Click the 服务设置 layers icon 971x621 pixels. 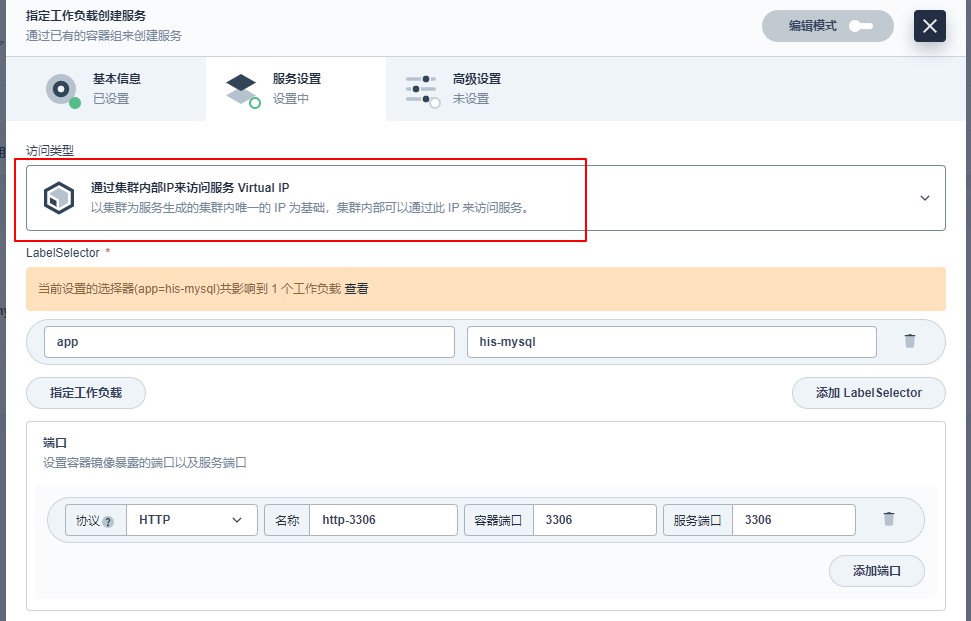point(242,90)
